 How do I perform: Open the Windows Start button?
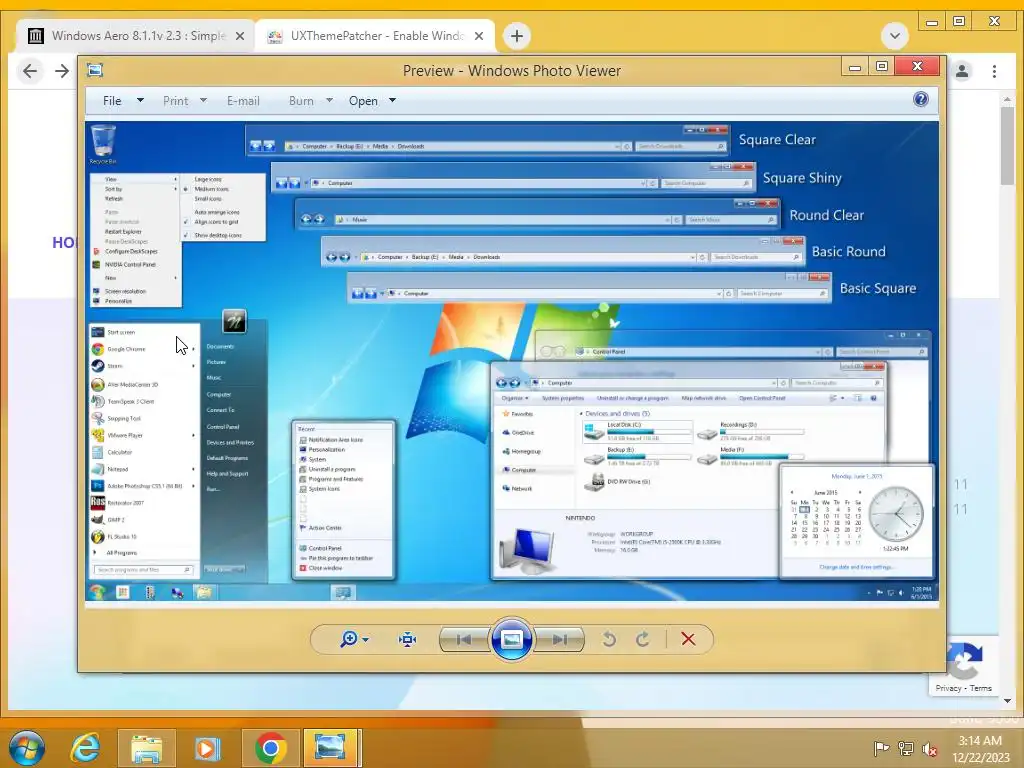pos(26,748)
